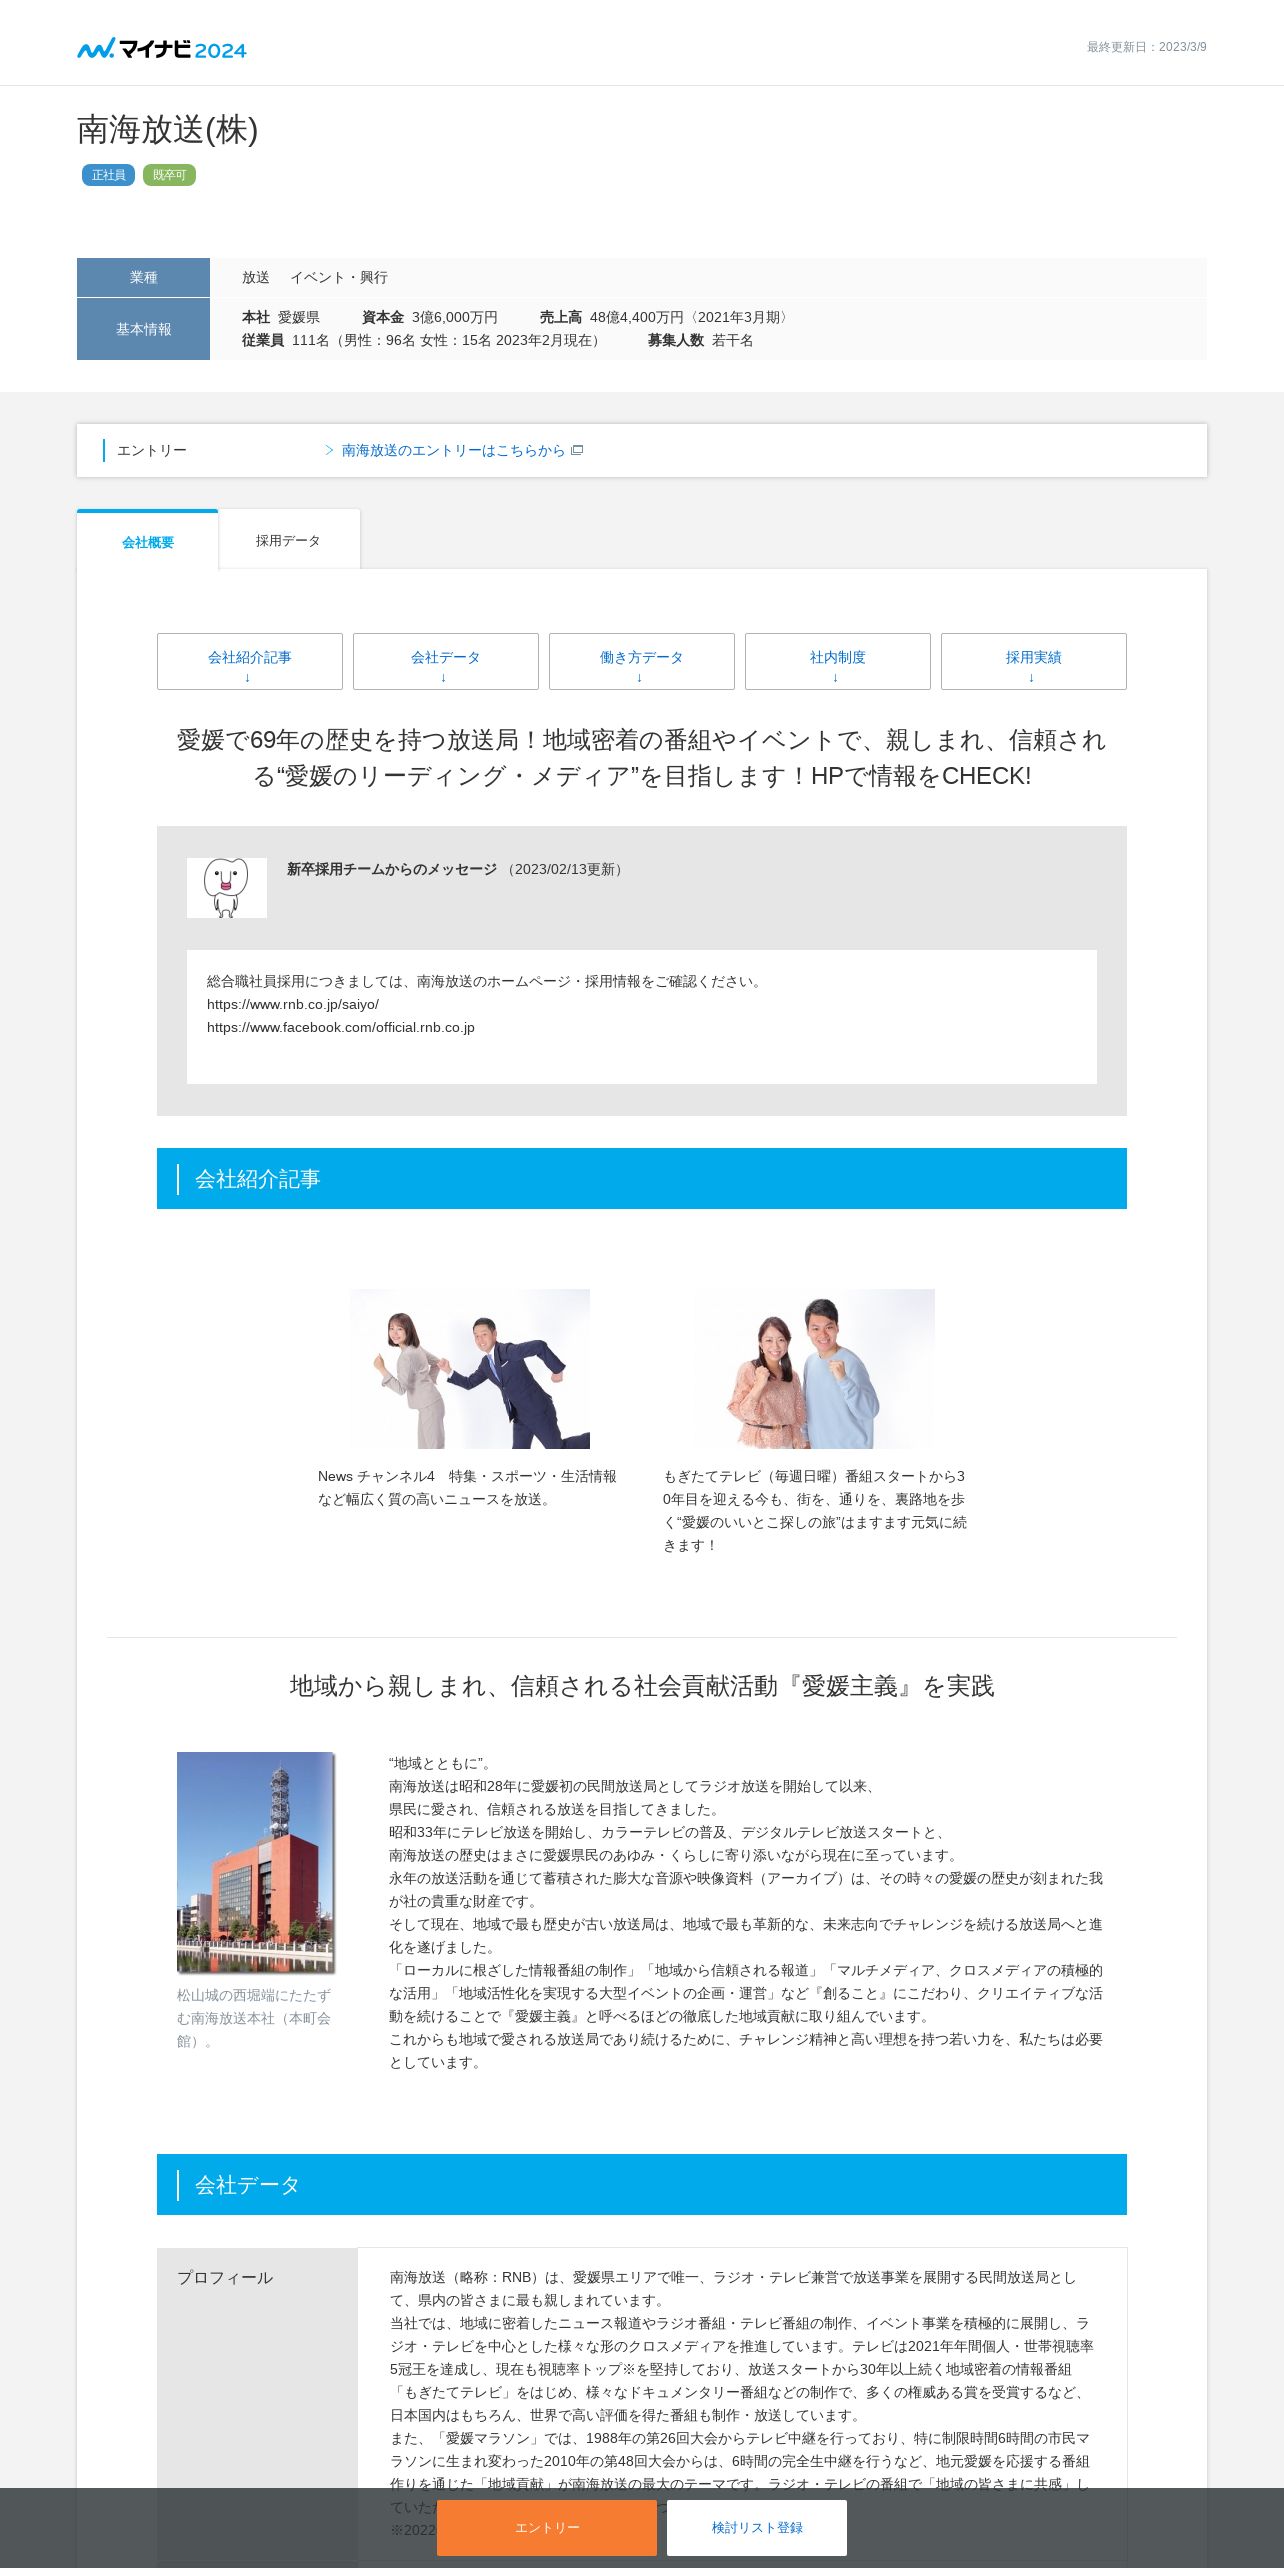Click the orange エントリー button
The image size is (1284, 2568).
[x=547, y=2527]
